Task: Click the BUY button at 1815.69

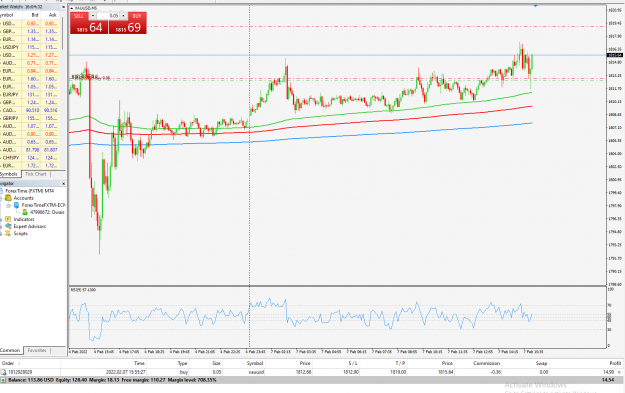Action: pos(128,23)
